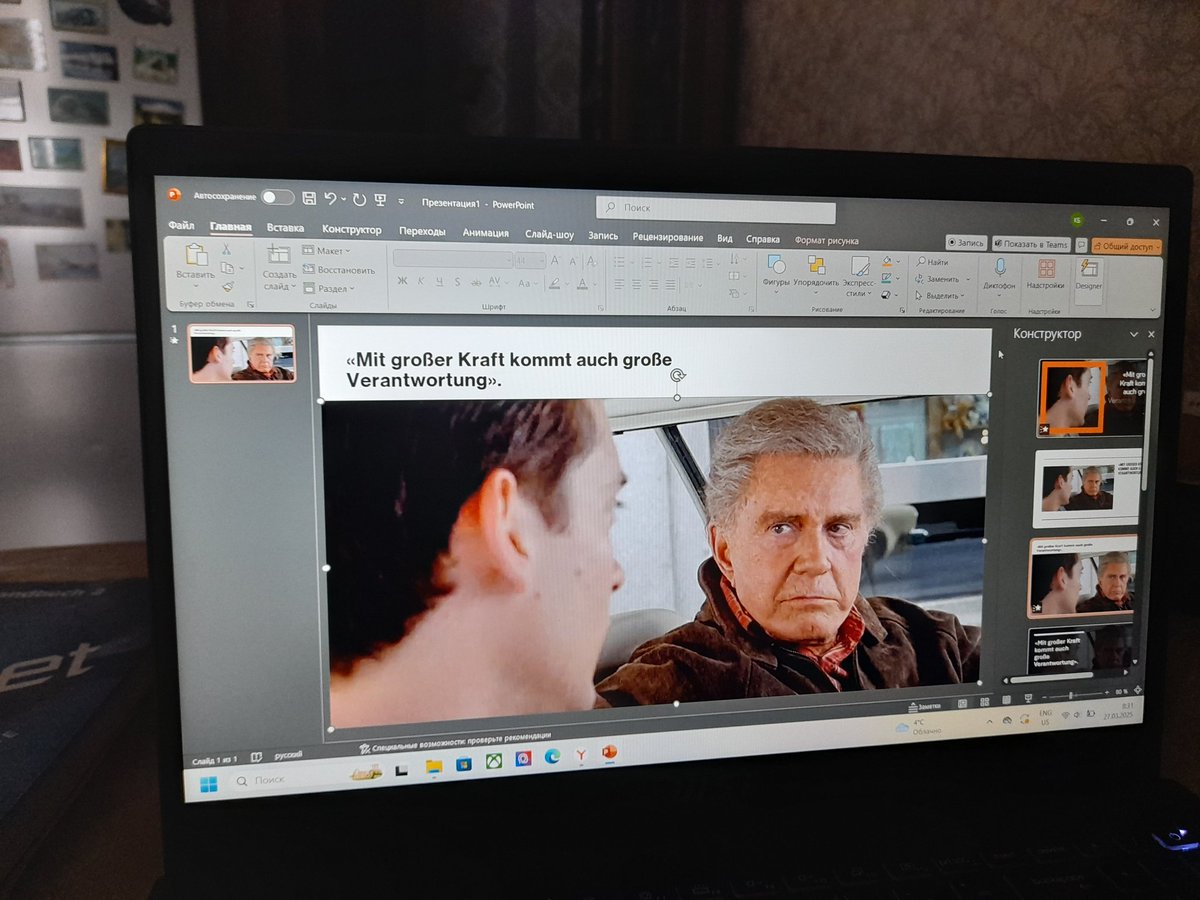Expand the Выделить dropdown
The width and height of the screenshot is (1200, 900).
(x=939, y=296)
